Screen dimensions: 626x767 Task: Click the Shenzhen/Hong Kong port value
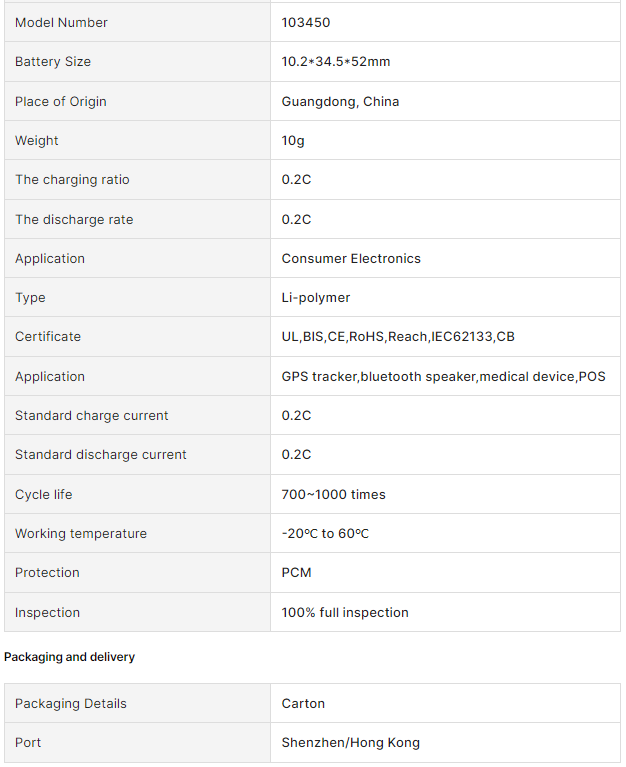350,743
